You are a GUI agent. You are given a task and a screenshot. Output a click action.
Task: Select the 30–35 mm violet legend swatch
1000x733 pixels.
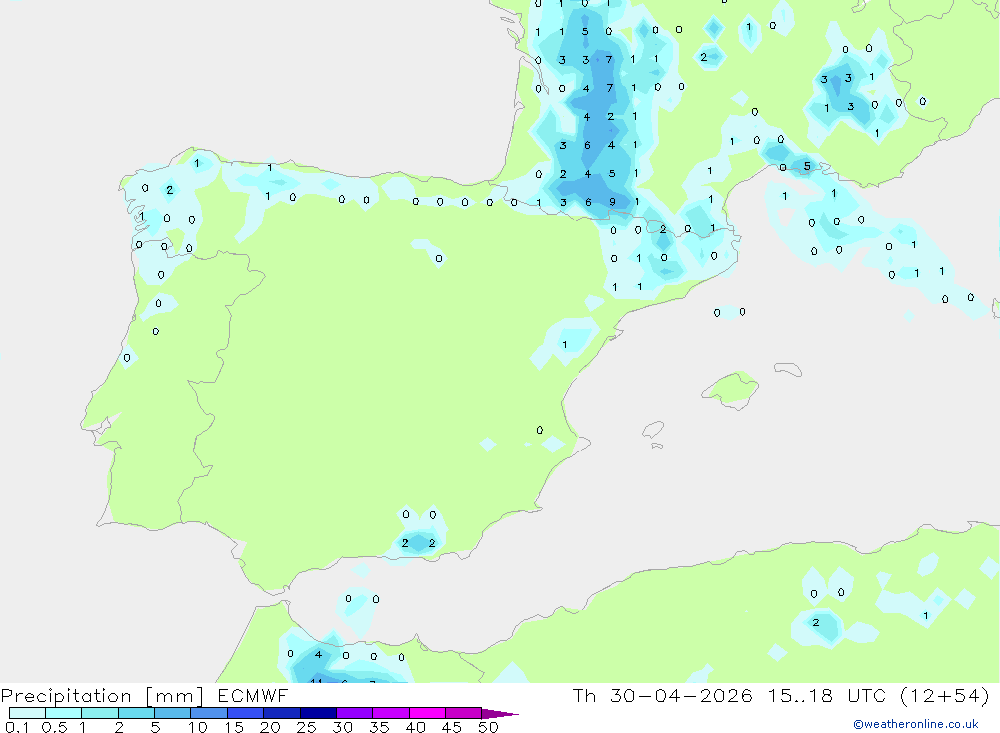coord(354,713)
